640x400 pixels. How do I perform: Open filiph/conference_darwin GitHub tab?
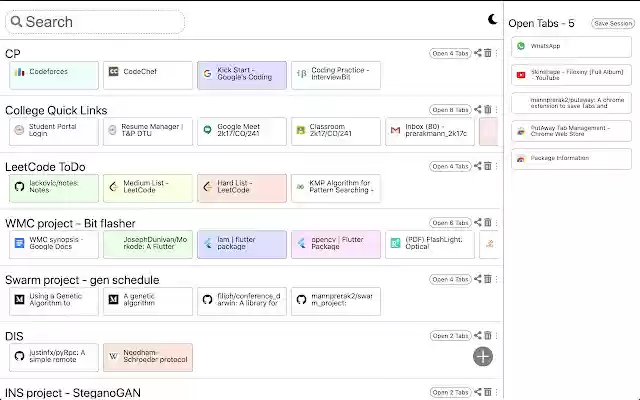[x=242, y=301]
